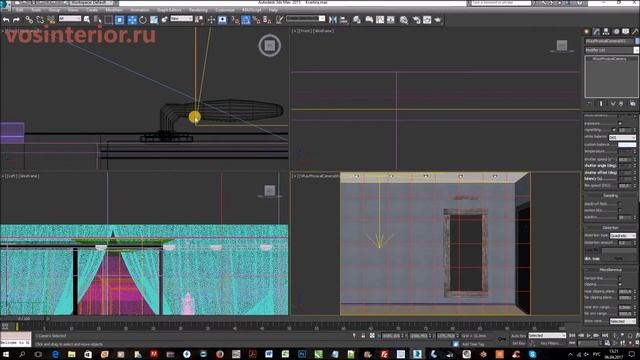Image resolution: width=640 pixels, height=360 pixels.
Task: Click Play Animation button
Action: 589,336
